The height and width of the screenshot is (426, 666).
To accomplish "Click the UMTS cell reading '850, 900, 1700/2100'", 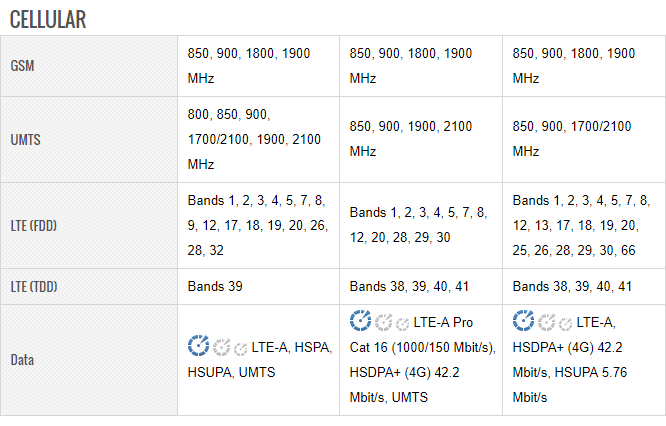I will 572,139.
